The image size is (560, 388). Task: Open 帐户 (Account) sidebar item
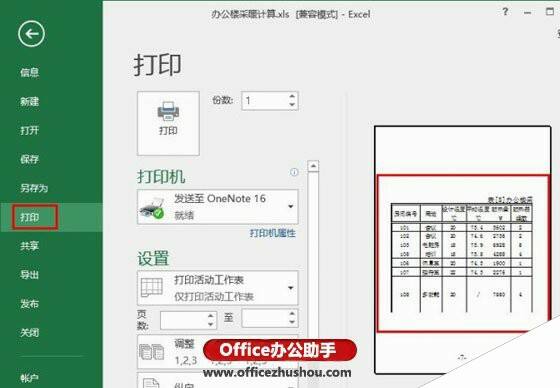pyautogui.click(x=29, y=378)
